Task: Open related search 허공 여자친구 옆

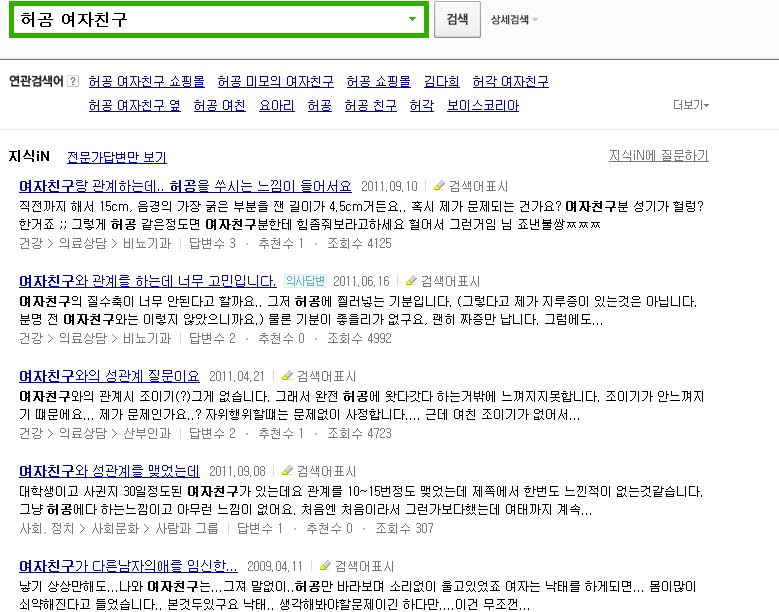Action: pos(135,105)
